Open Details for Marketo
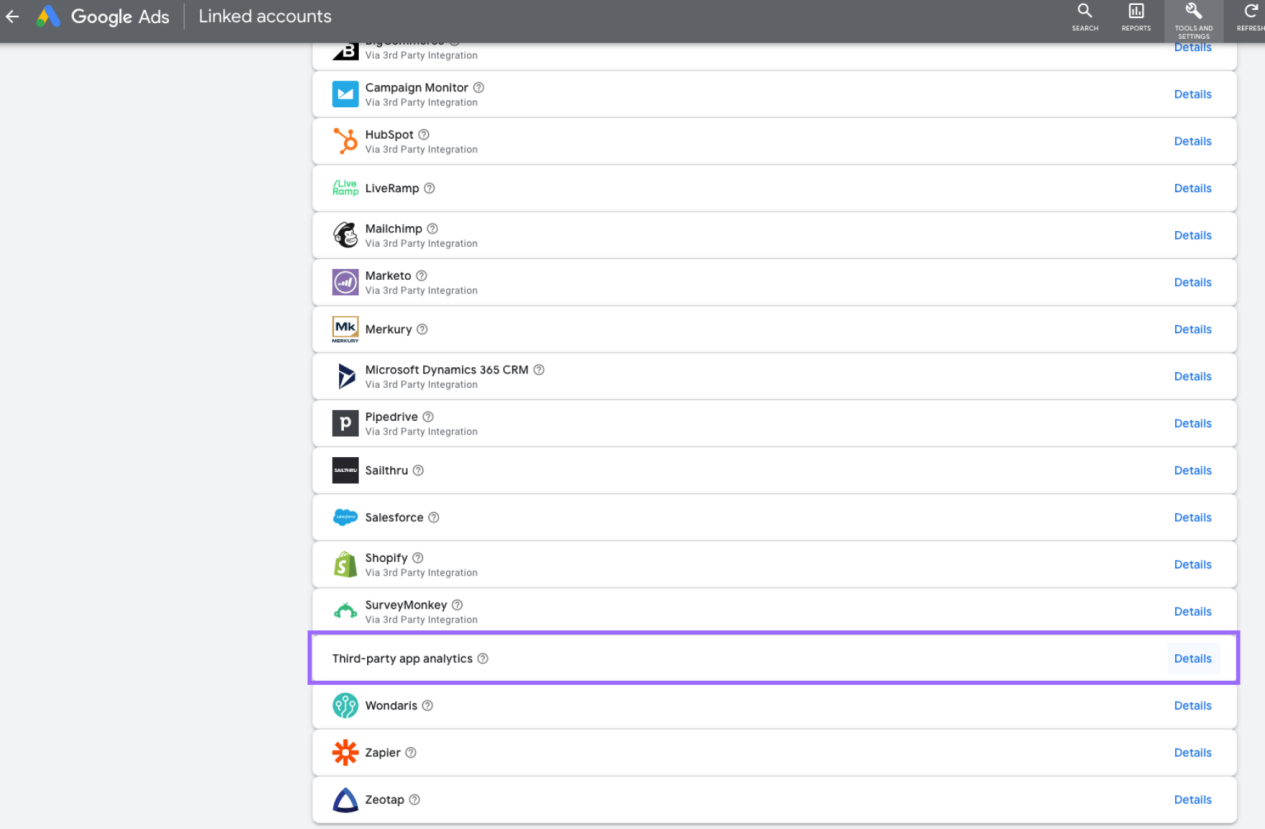1265x829 pixels. (x=1192, y=282)
